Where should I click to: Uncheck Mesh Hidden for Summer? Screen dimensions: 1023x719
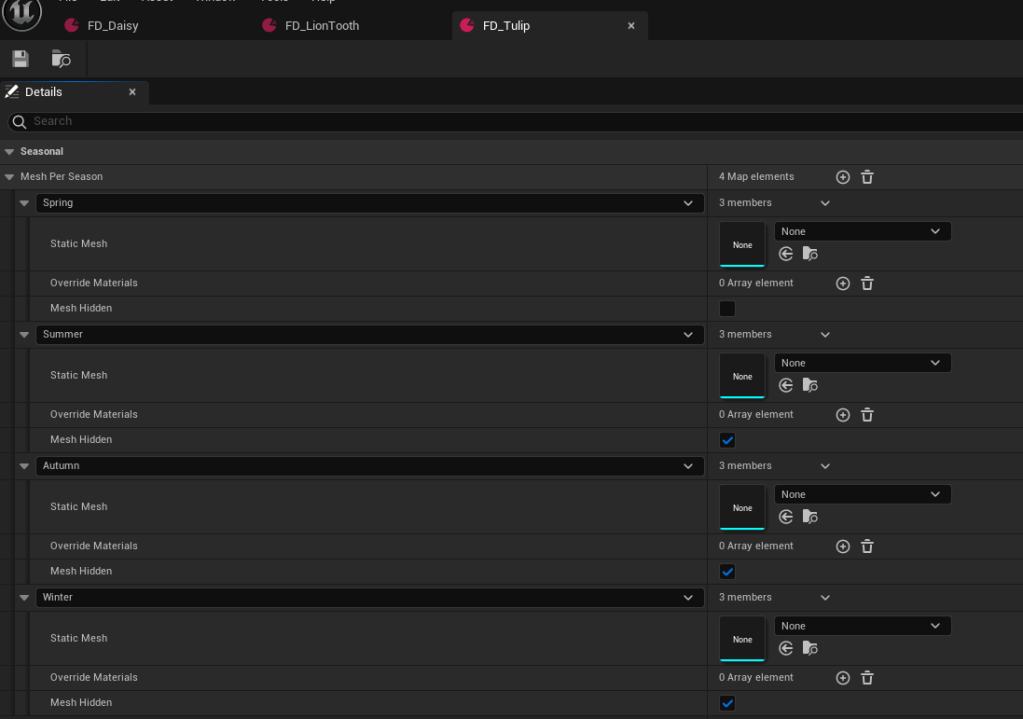[x=727, y=440]
